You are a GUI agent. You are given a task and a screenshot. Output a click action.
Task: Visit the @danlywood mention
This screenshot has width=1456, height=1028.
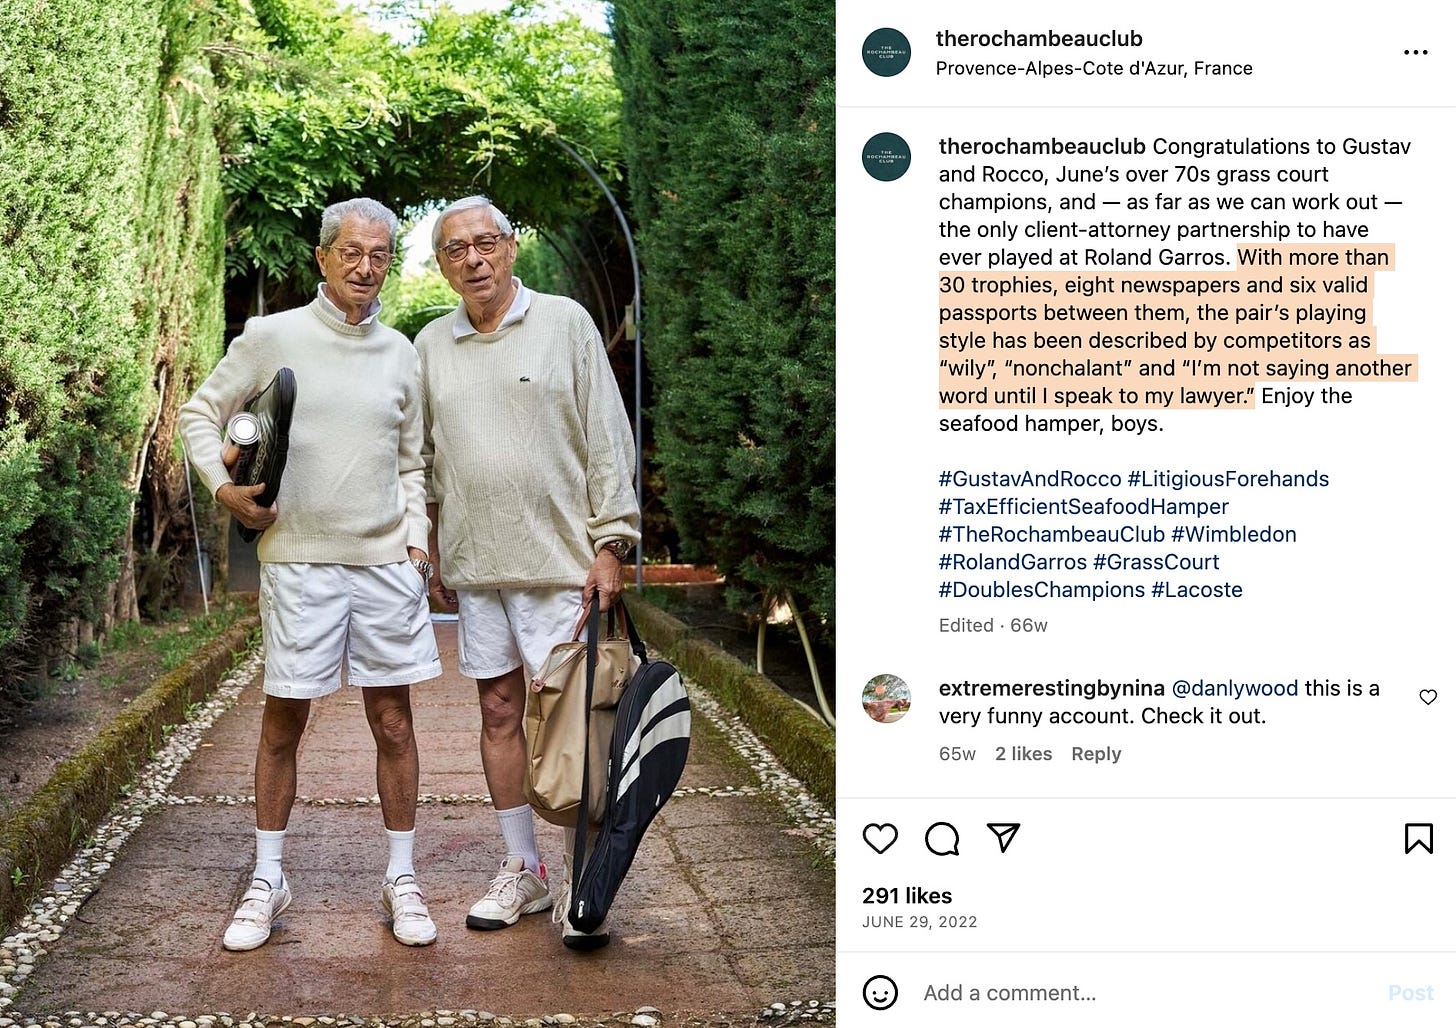(x=1234, y=688)
